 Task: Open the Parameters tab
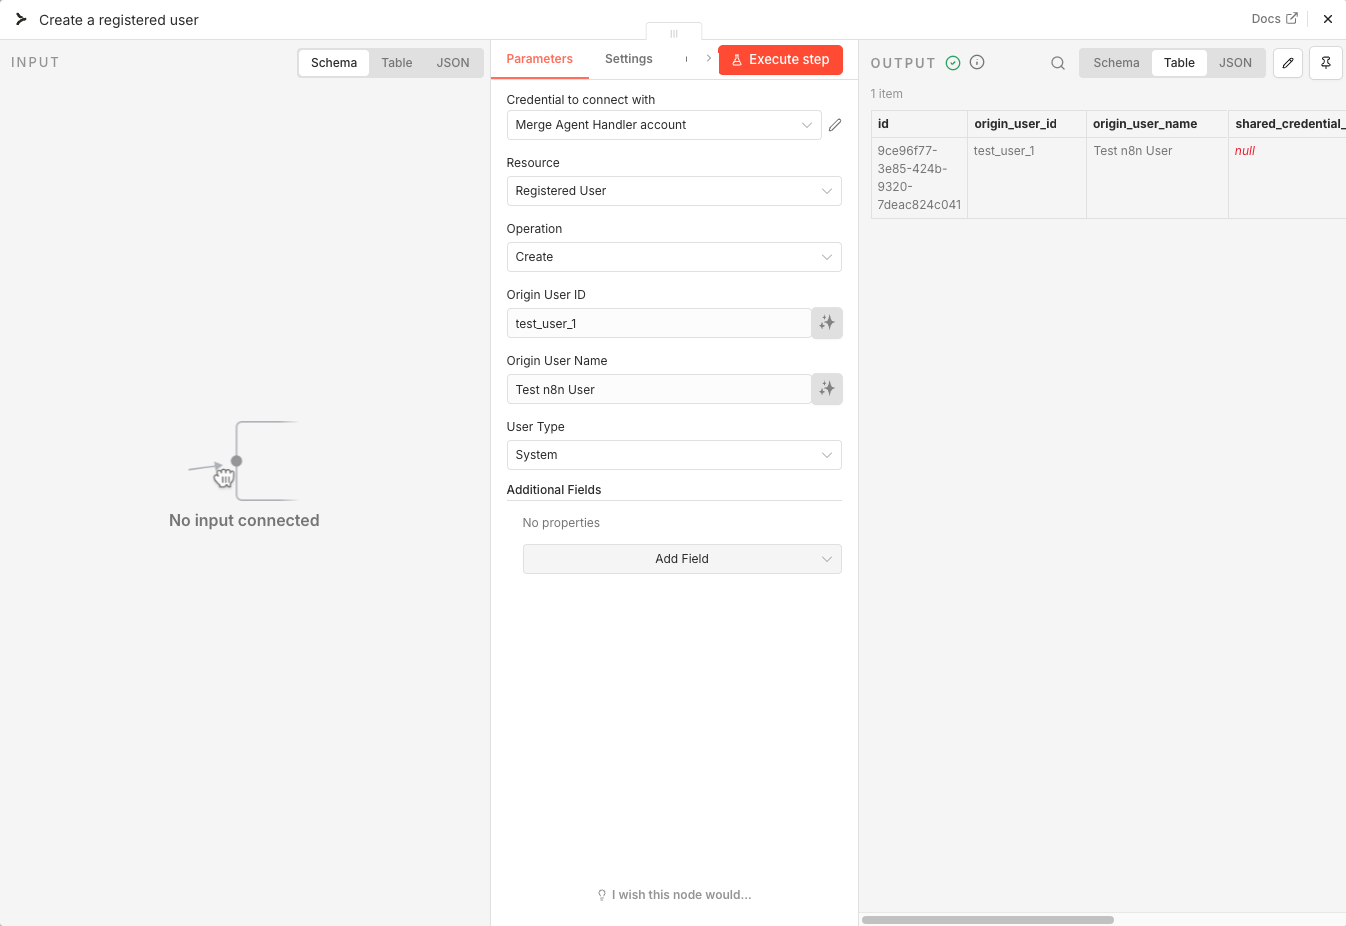tap(540, 59)
